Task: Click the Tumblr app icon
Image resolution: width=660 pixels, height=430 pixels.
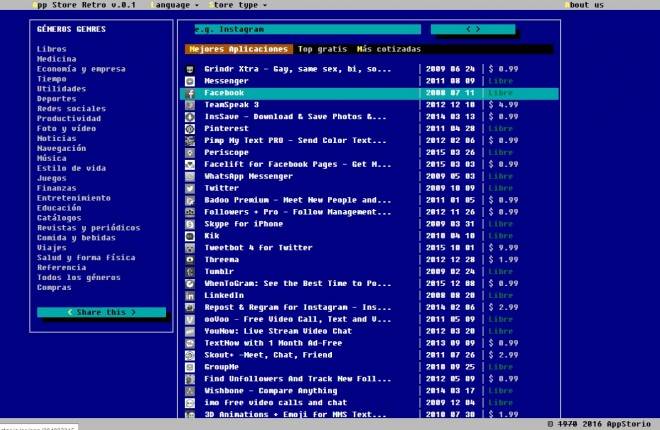Action: coord(190,272)
